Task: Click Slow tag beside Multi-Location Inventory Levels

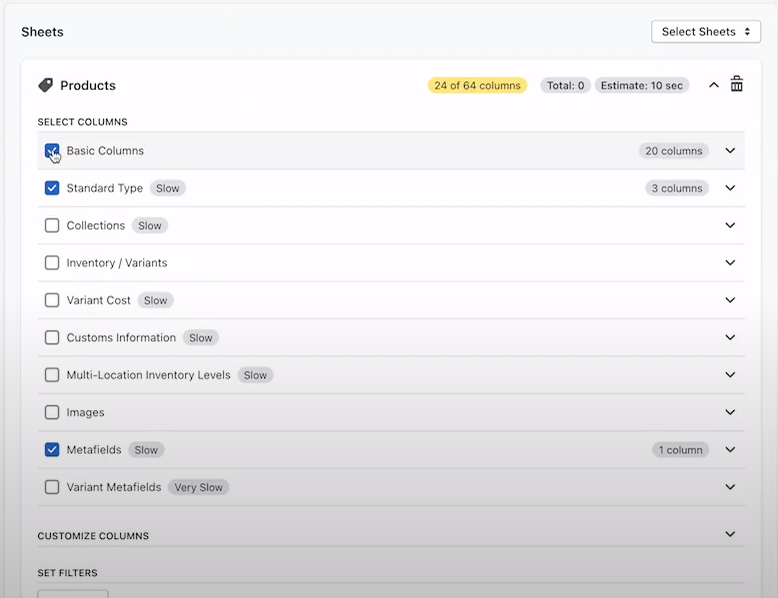Action: coord(255,375)
